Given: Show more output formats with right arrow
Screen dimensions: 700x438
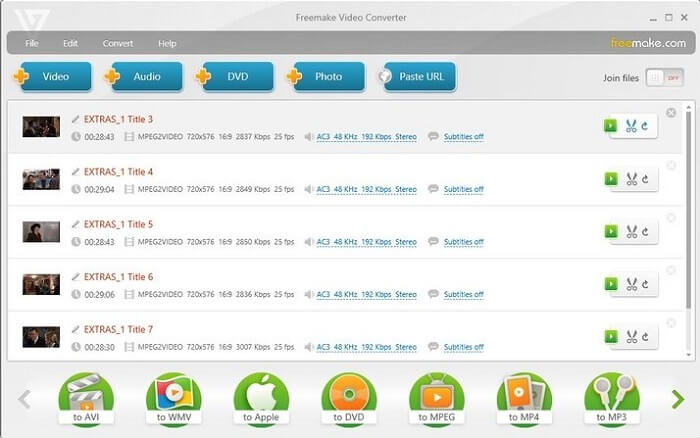Looking at the screenshot, I should tap(678, 399).
